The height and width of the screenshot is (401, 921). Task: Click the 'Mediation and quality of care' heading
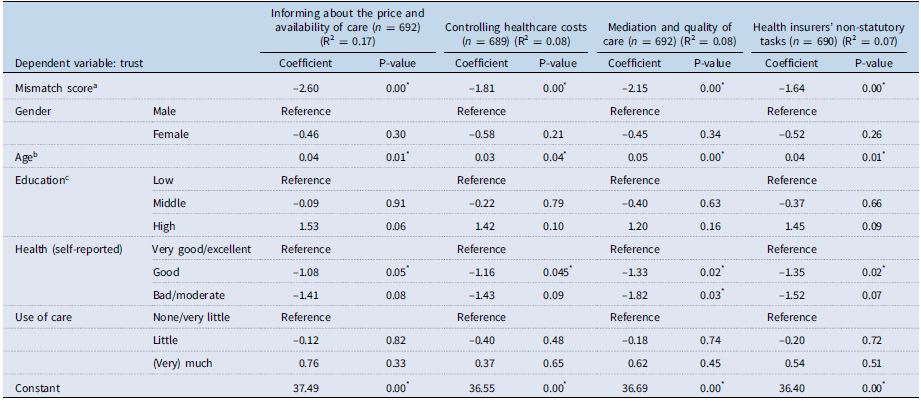point(675,34)
